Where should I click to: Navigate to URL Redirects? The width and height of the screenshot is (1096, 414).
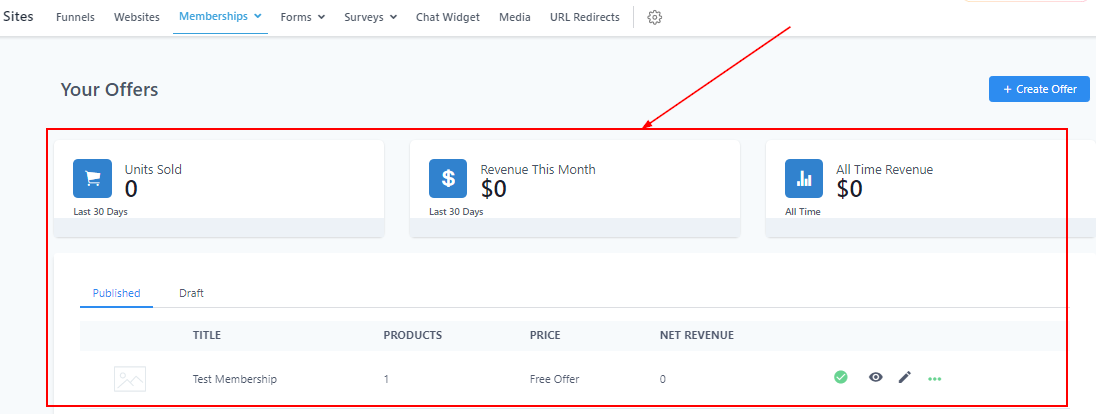[584, 17]
